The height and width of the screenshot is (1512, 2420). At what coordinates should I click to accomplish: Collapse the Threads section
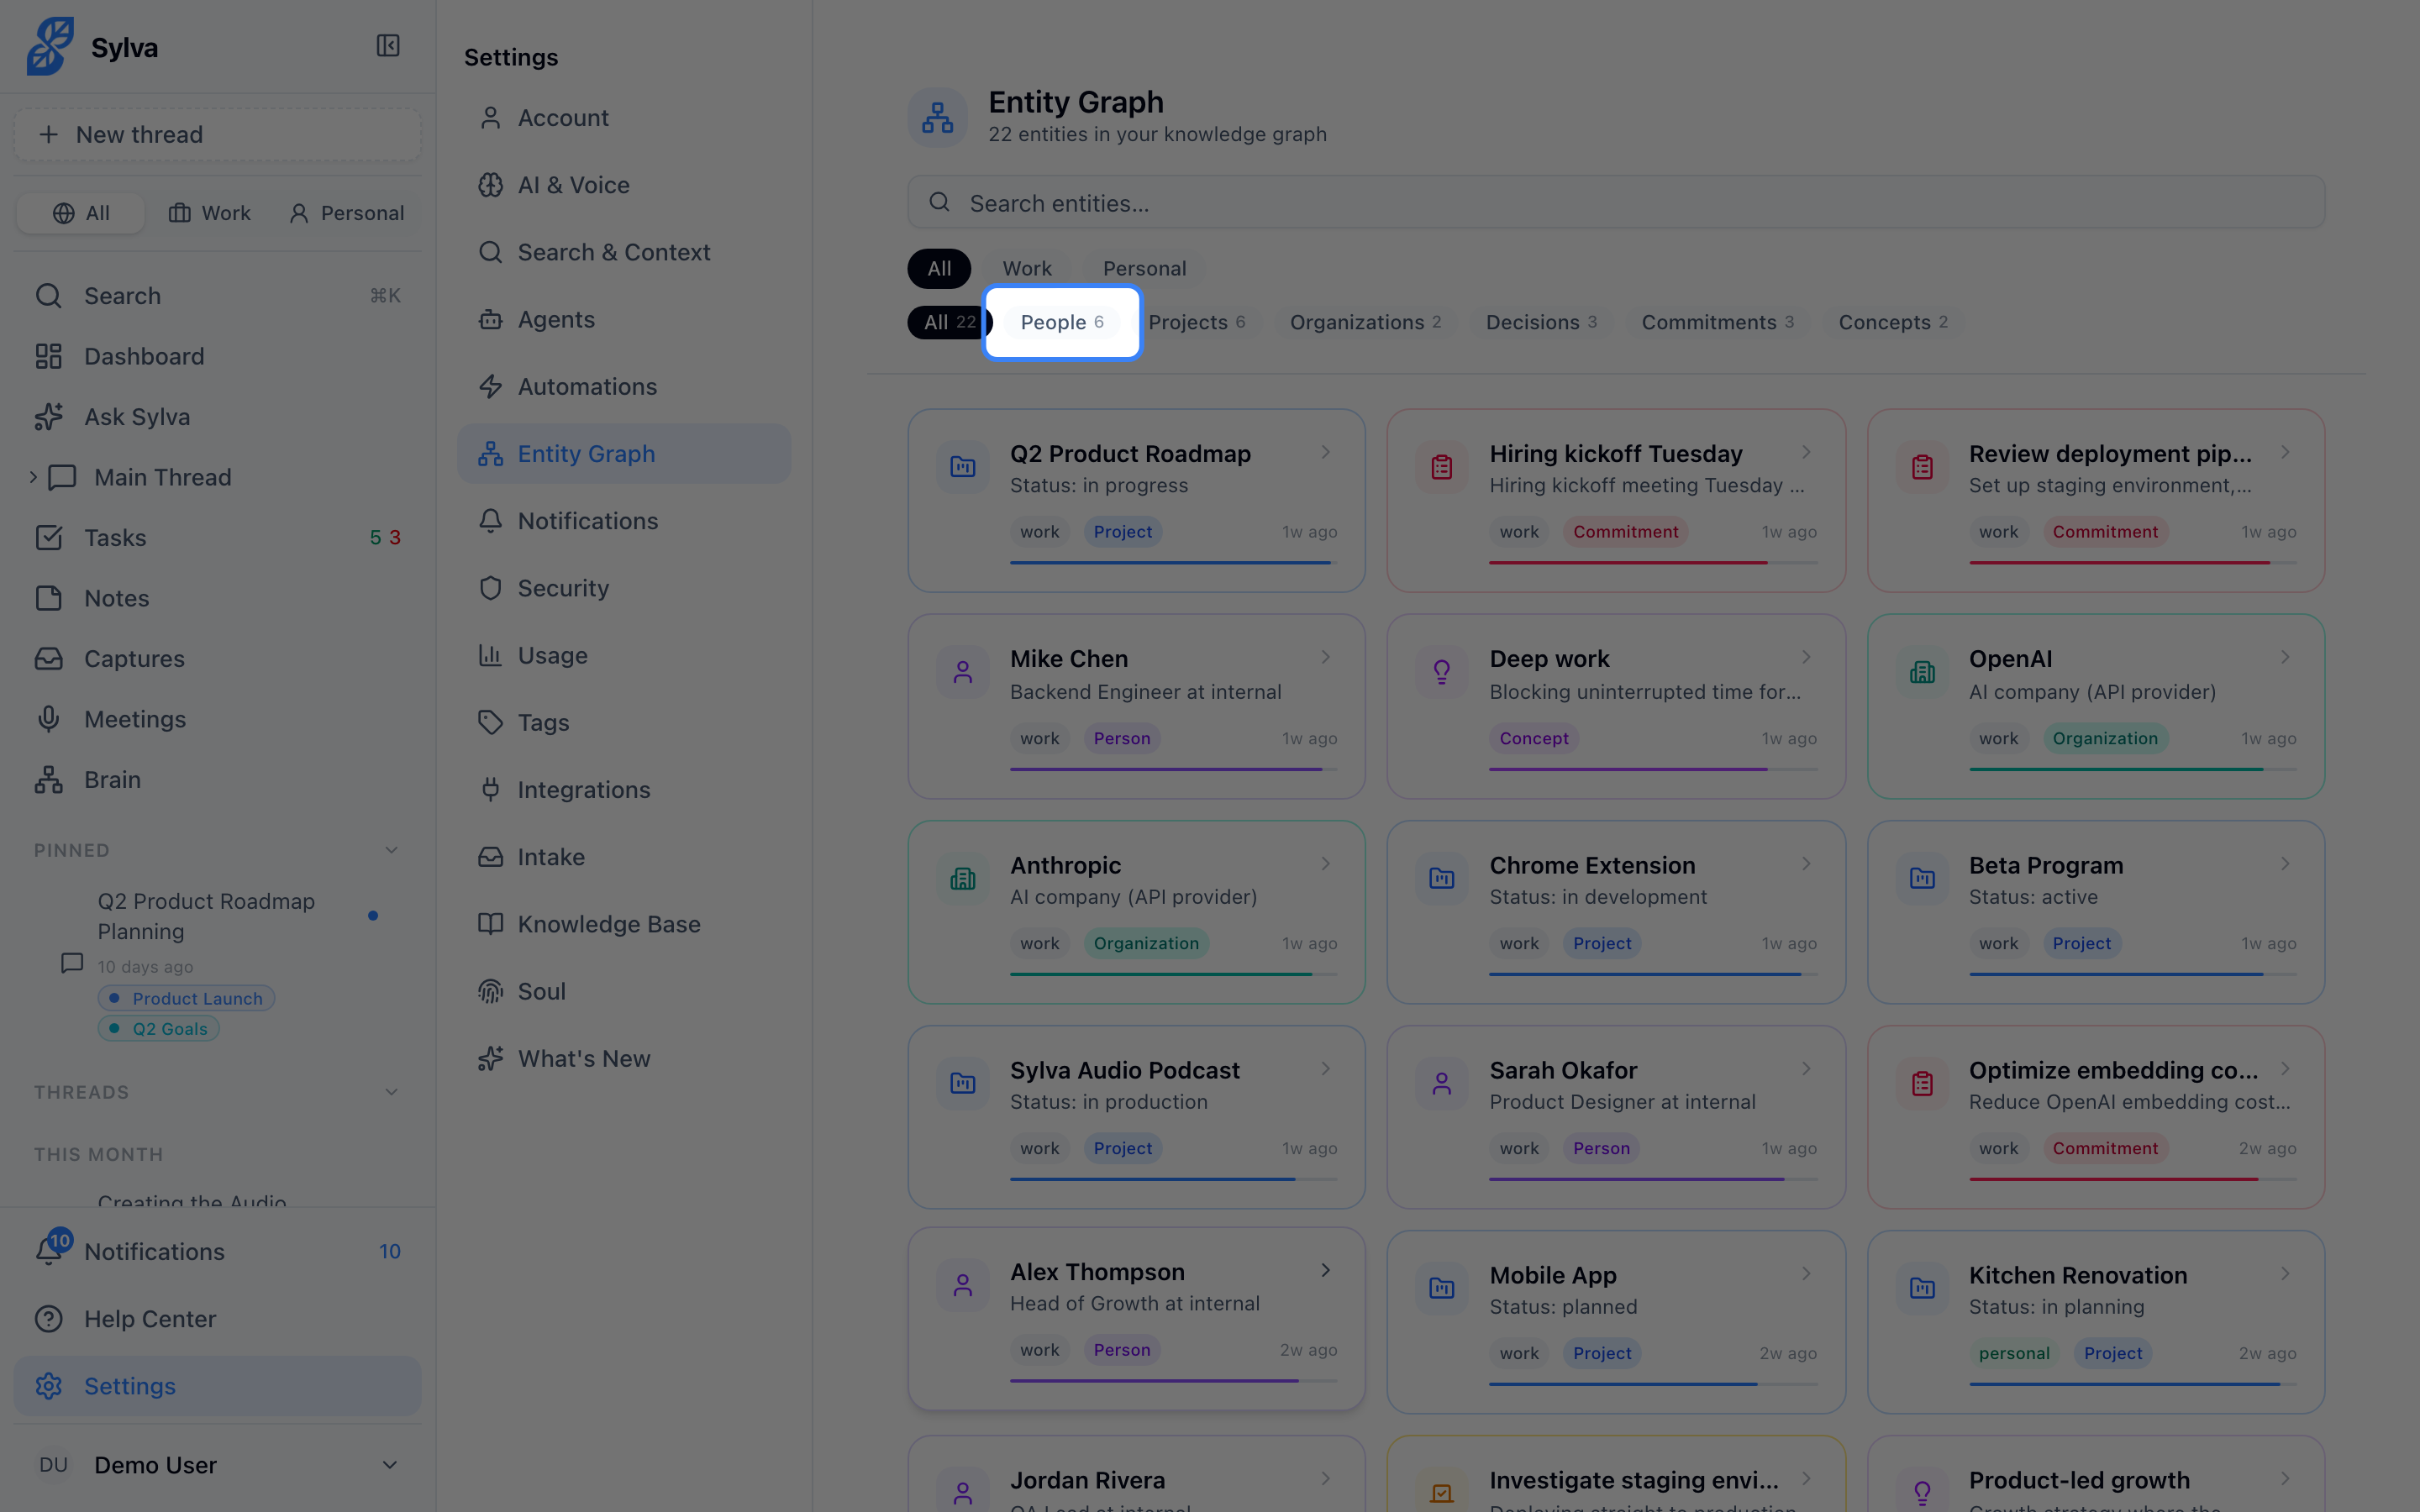pyautogui.click(x=391, y=1092)
